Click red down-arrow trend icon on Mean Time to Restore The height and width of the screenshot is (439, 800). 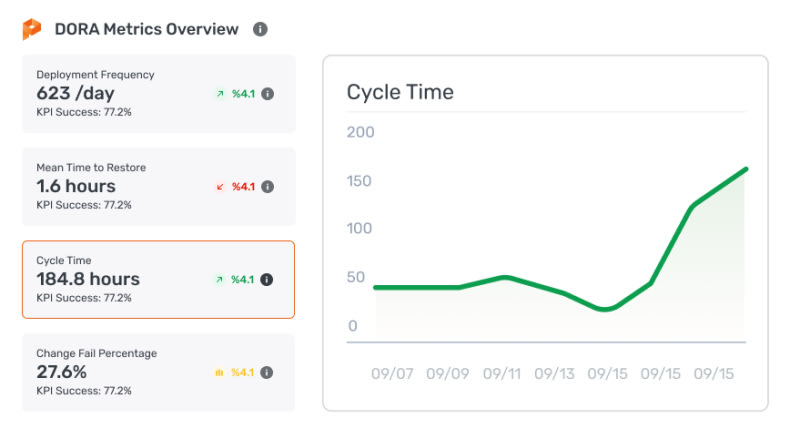tap(220, 187)
